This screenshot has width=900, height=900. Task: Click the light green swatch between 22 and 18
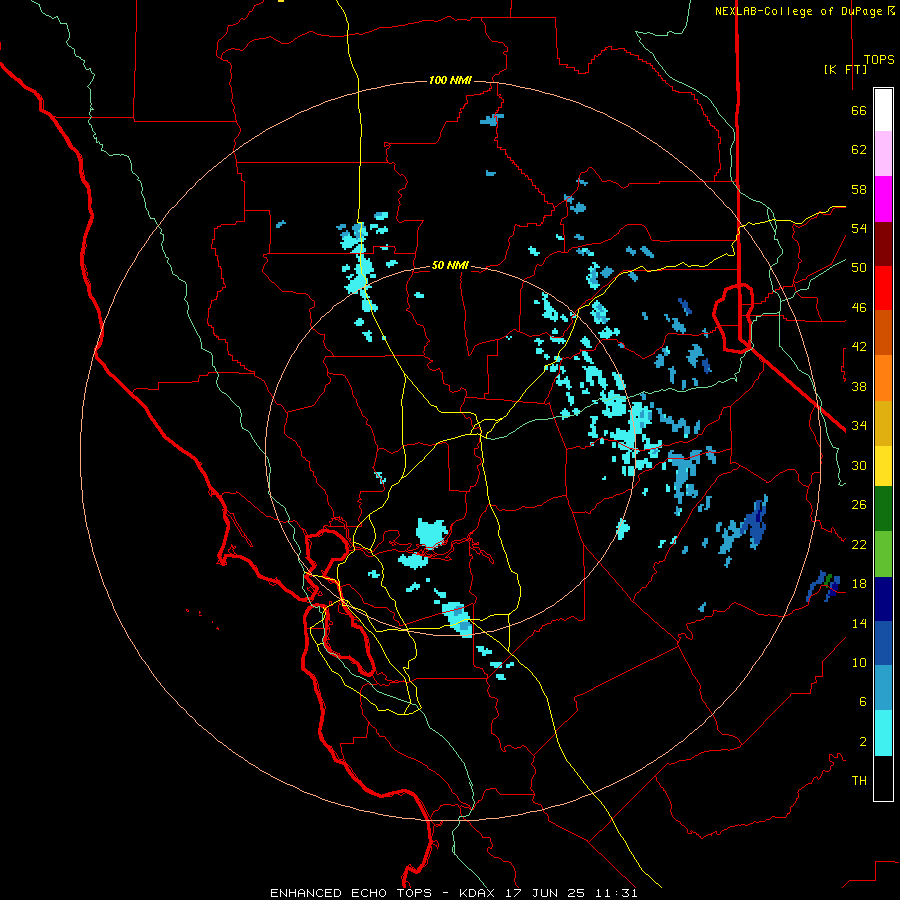[x=883, y=554]
